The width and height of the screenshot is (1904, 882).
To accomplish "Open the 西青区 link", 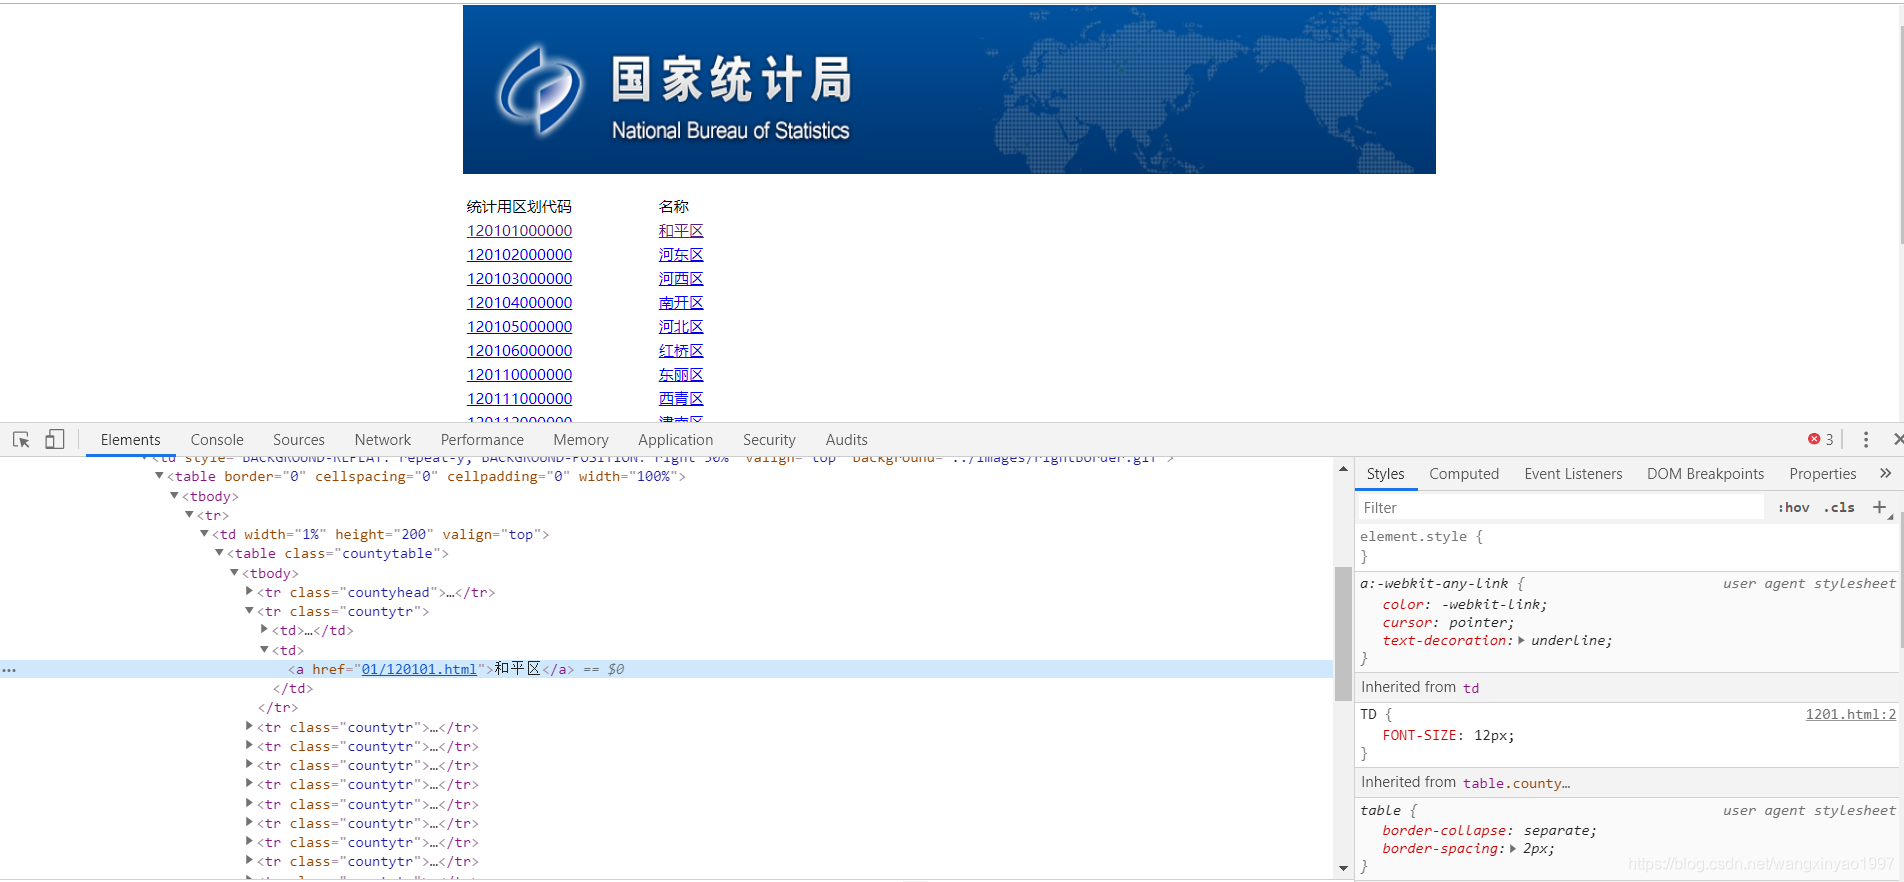I will click(681, 399).
